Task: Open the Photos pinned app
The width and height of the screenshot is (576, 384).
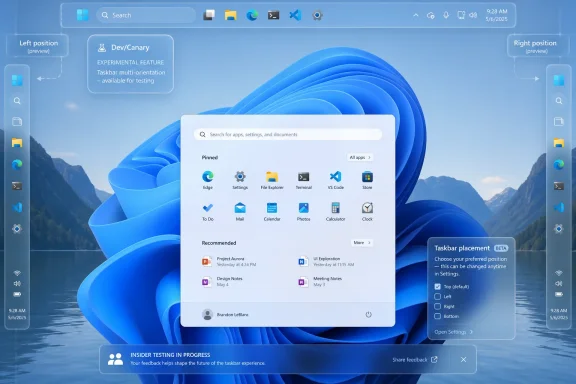Action: click(303, 211)
